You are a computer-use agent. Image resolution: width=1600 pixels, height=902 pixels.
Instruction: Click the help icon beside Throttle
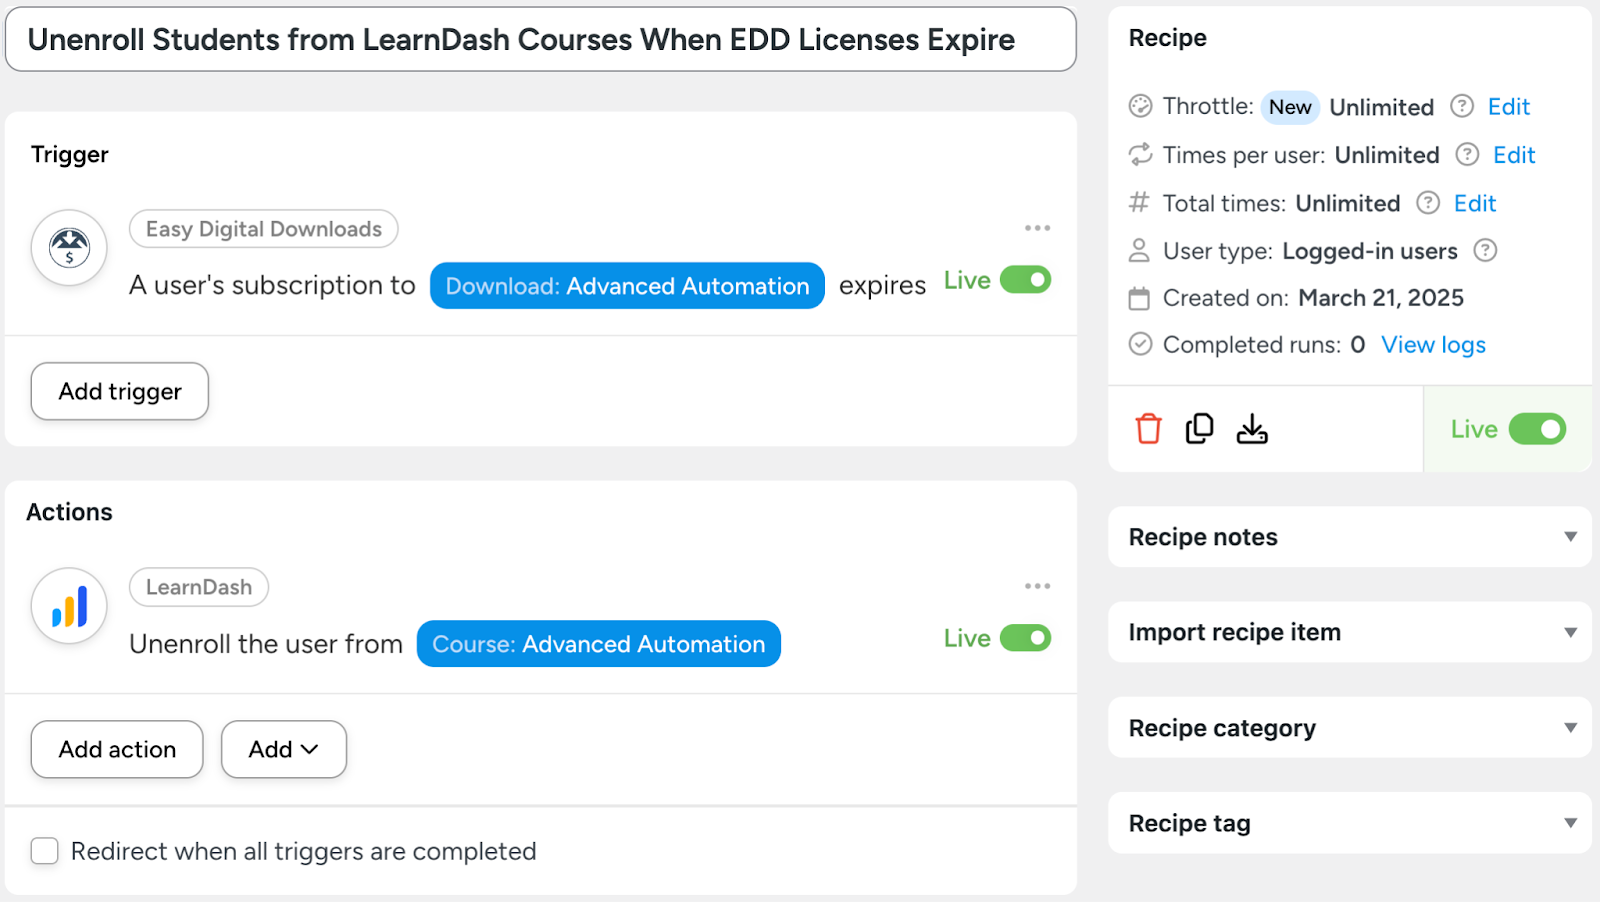pos(1462,106)
